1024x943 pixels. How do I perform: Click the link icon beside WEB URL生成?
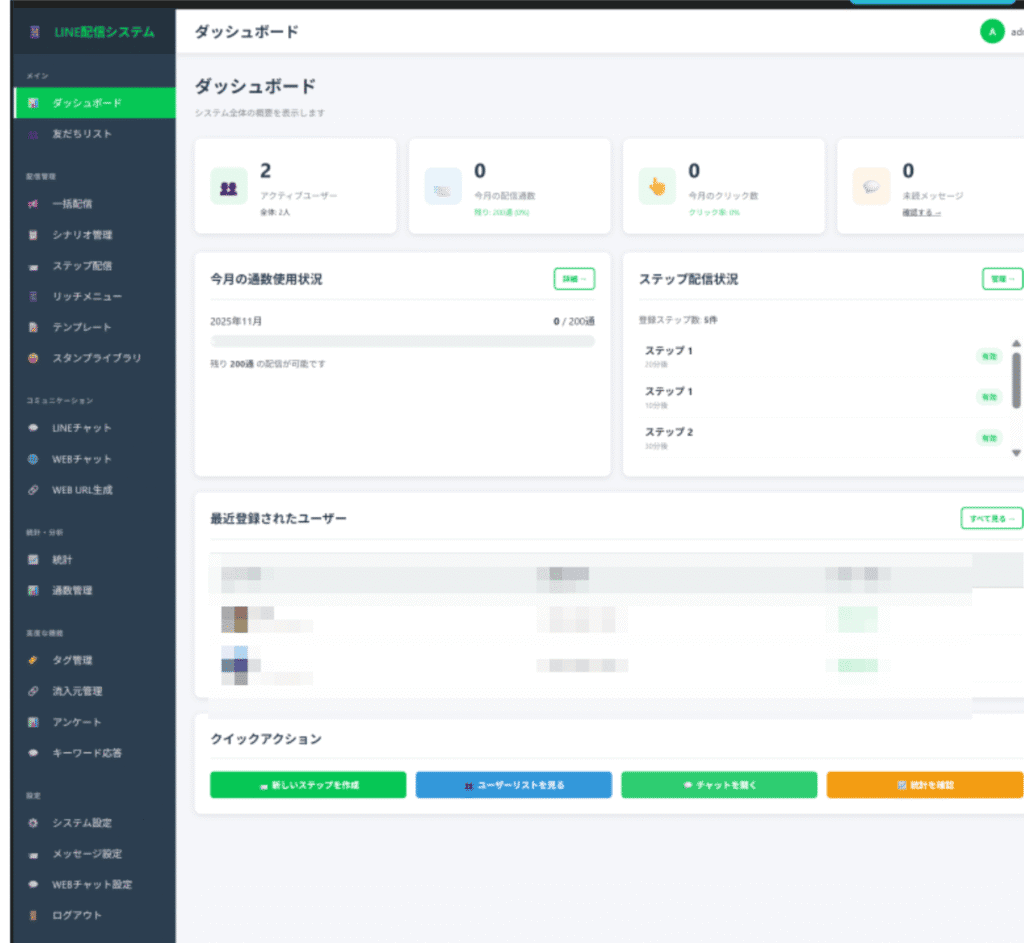pos(33,490)
